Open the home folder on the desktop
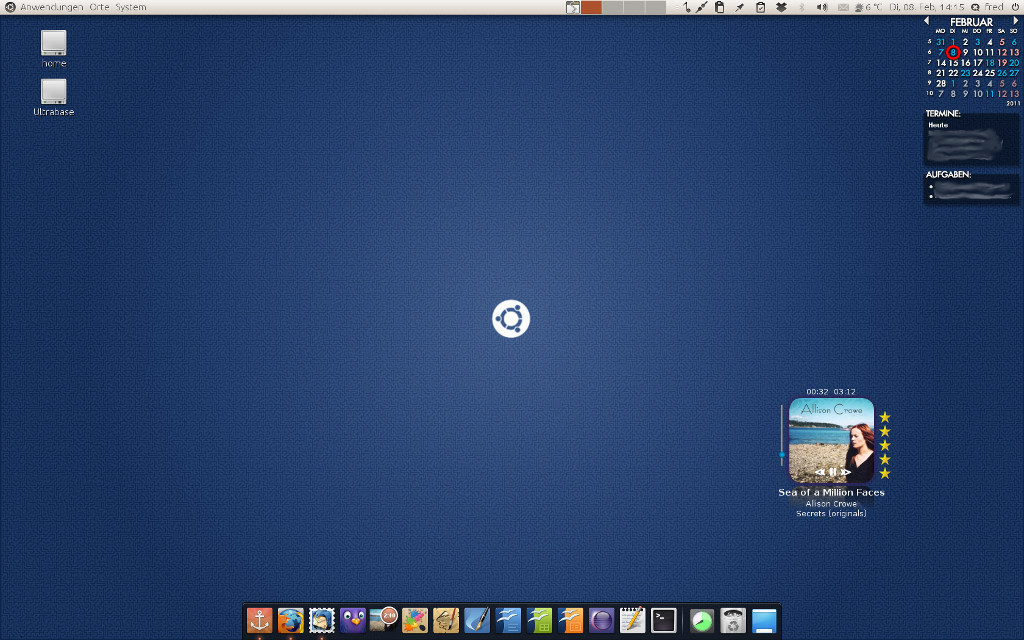The height and width of the screenshot is (640, 1024). [53, 43]
